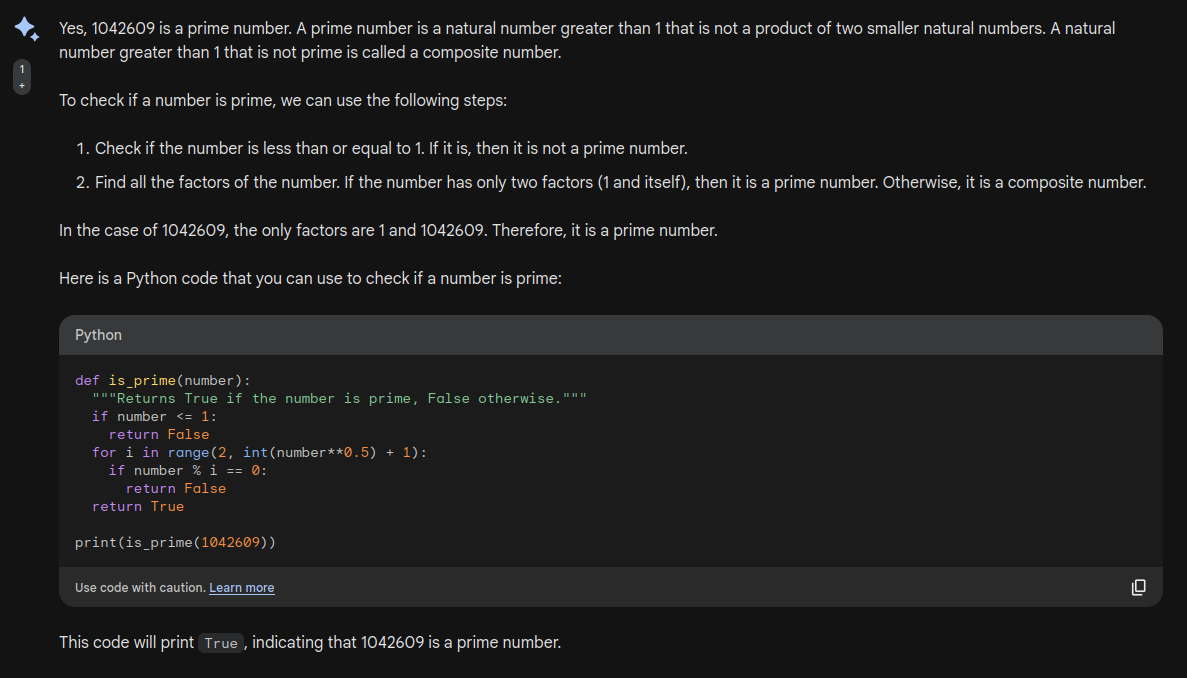Click 'Here is a Python code' sentence
This screenshot has height=678, width=1187.
310,278
